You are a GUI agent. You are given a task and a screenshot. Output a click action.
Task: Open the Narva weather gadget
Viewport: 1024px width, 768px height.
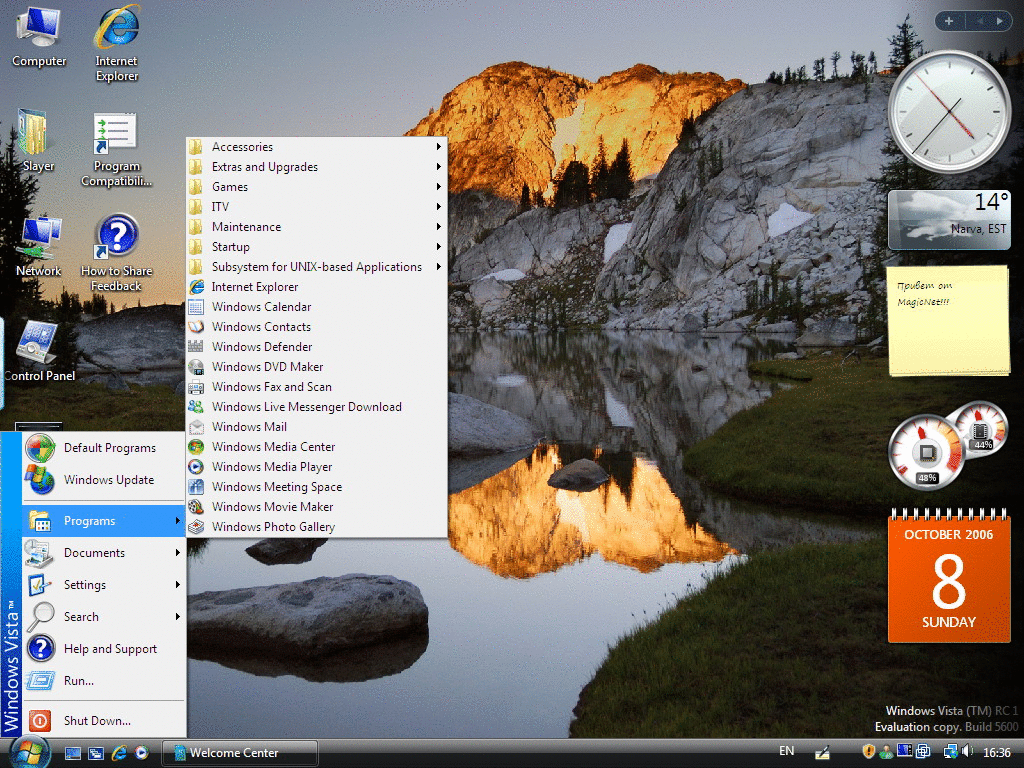pyautogui.click(x=949, y=219)
